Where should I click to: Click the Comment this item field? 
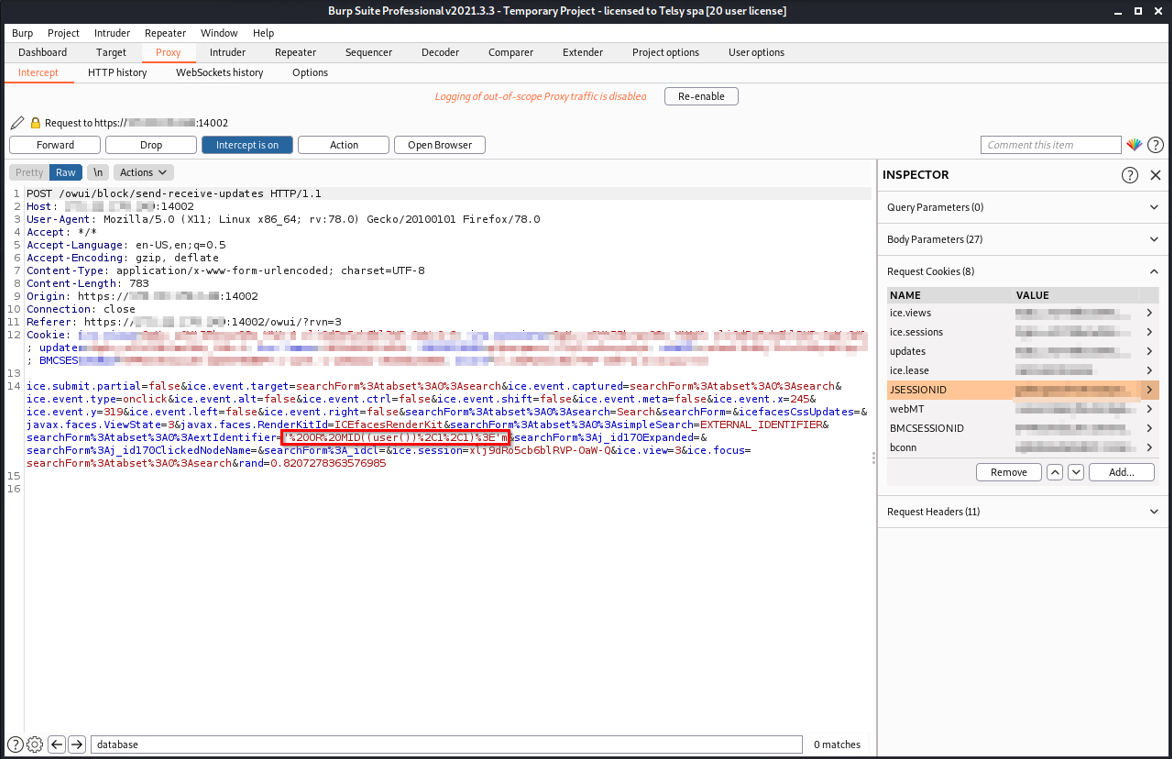(x=1051, y=145)
